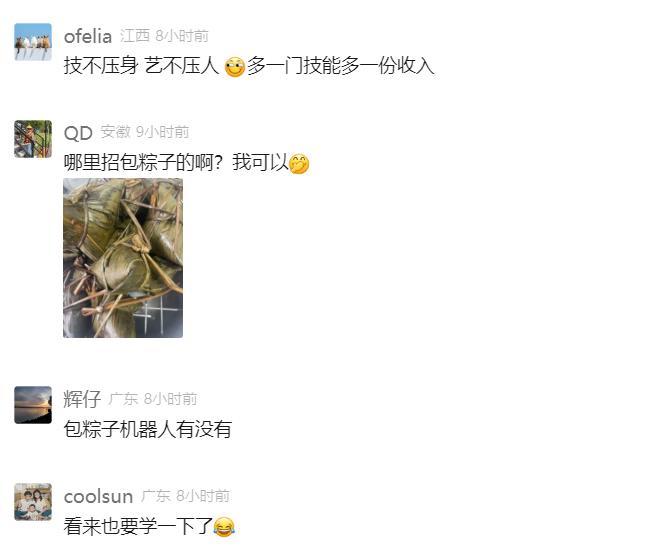This screenshot has width=662, height=549.
Task: Select the comment 看来也要学一下了
Action: (138, 526)
